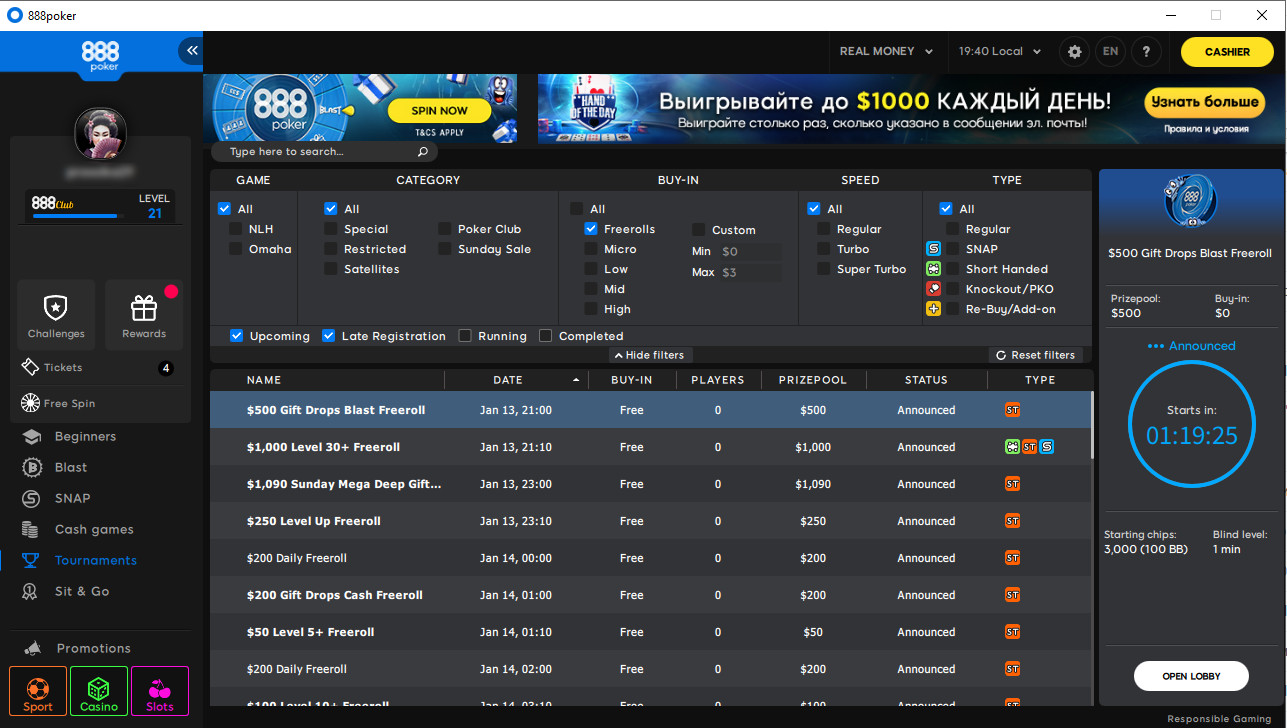Sort by the STATUS column header

(x=926, y=380)
